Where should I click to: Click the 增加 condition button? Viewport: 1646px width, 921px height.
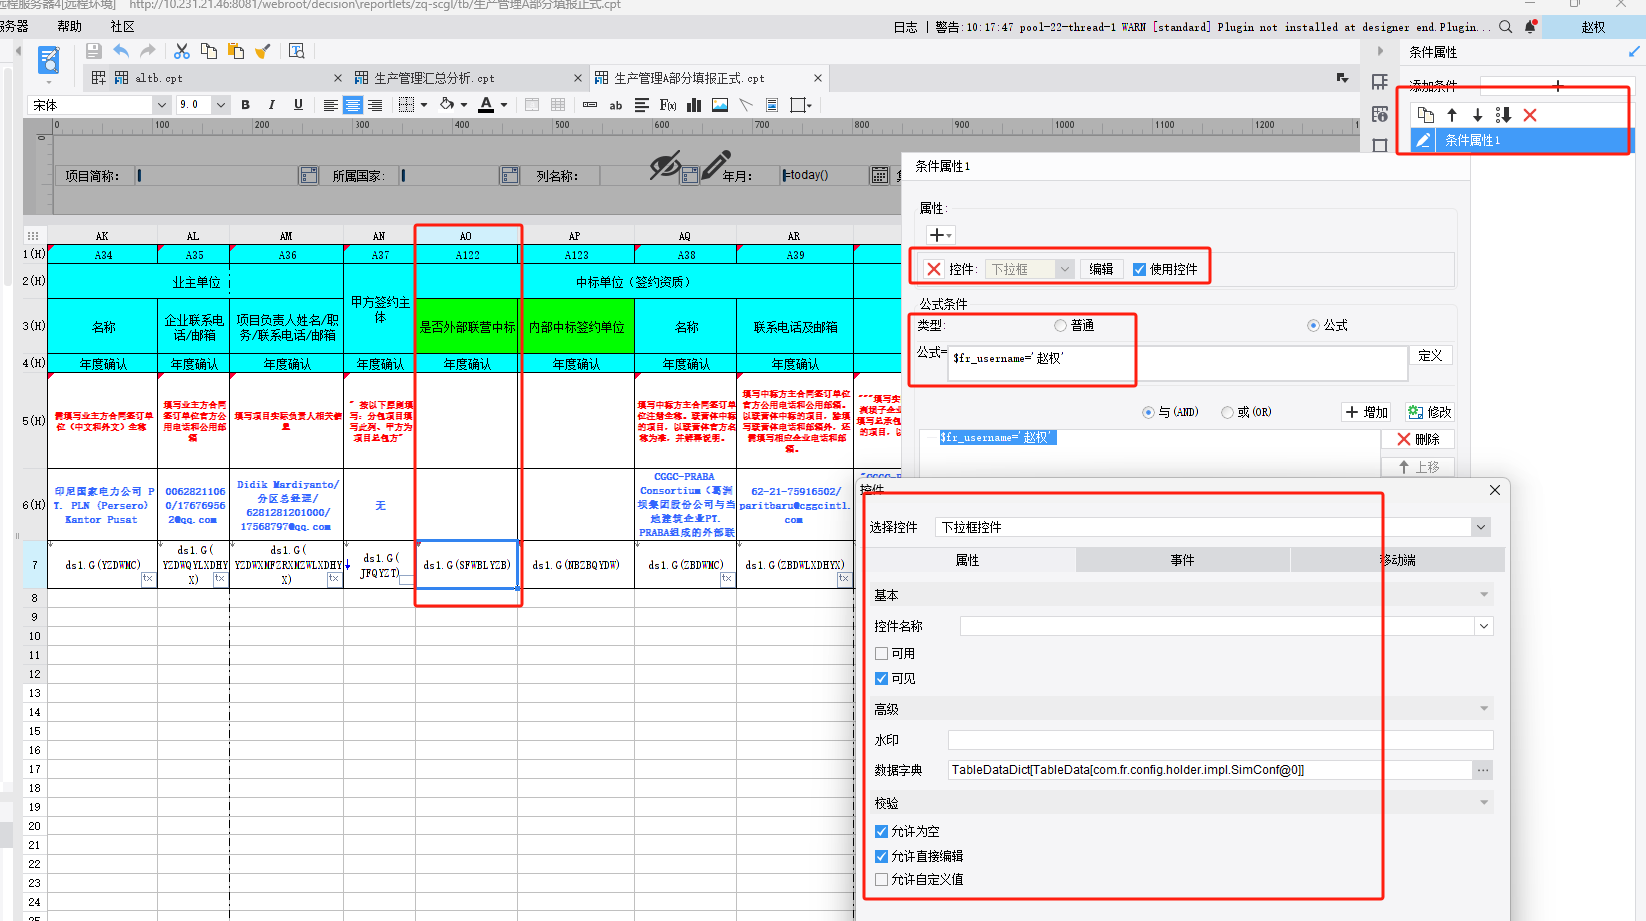1367,412
